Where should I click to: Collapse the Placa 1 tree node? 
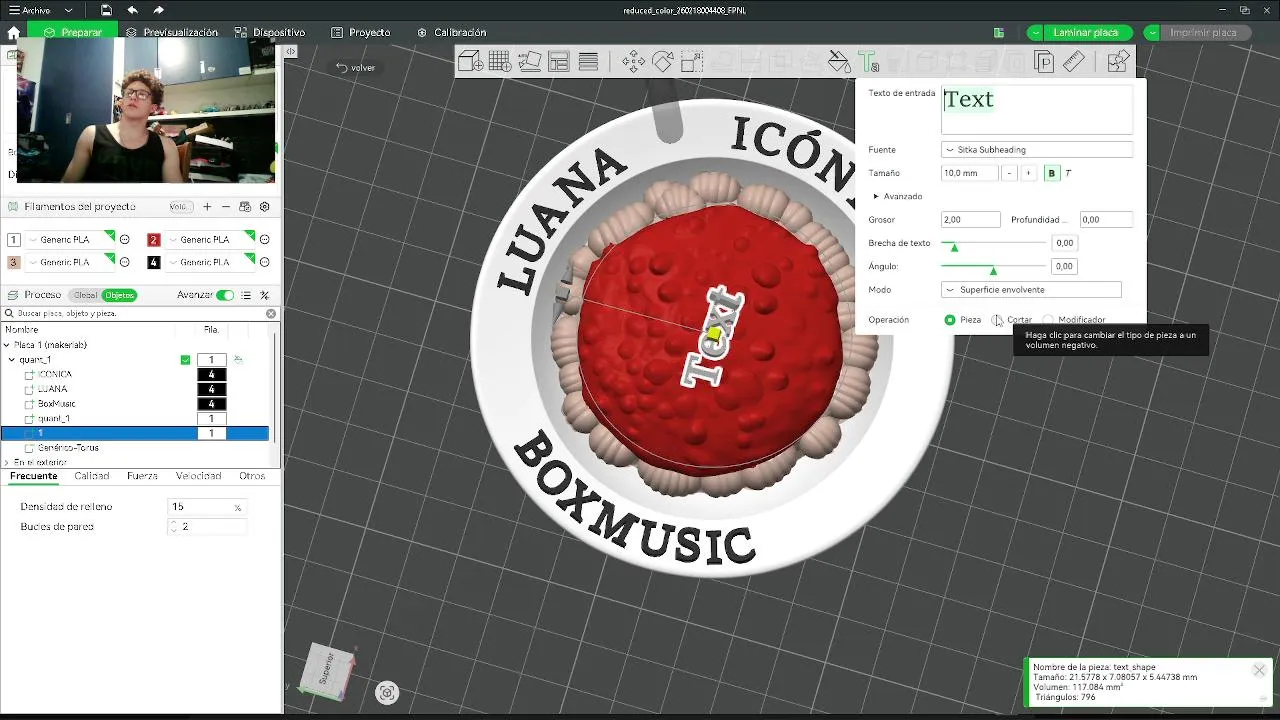tap(7, 345)
